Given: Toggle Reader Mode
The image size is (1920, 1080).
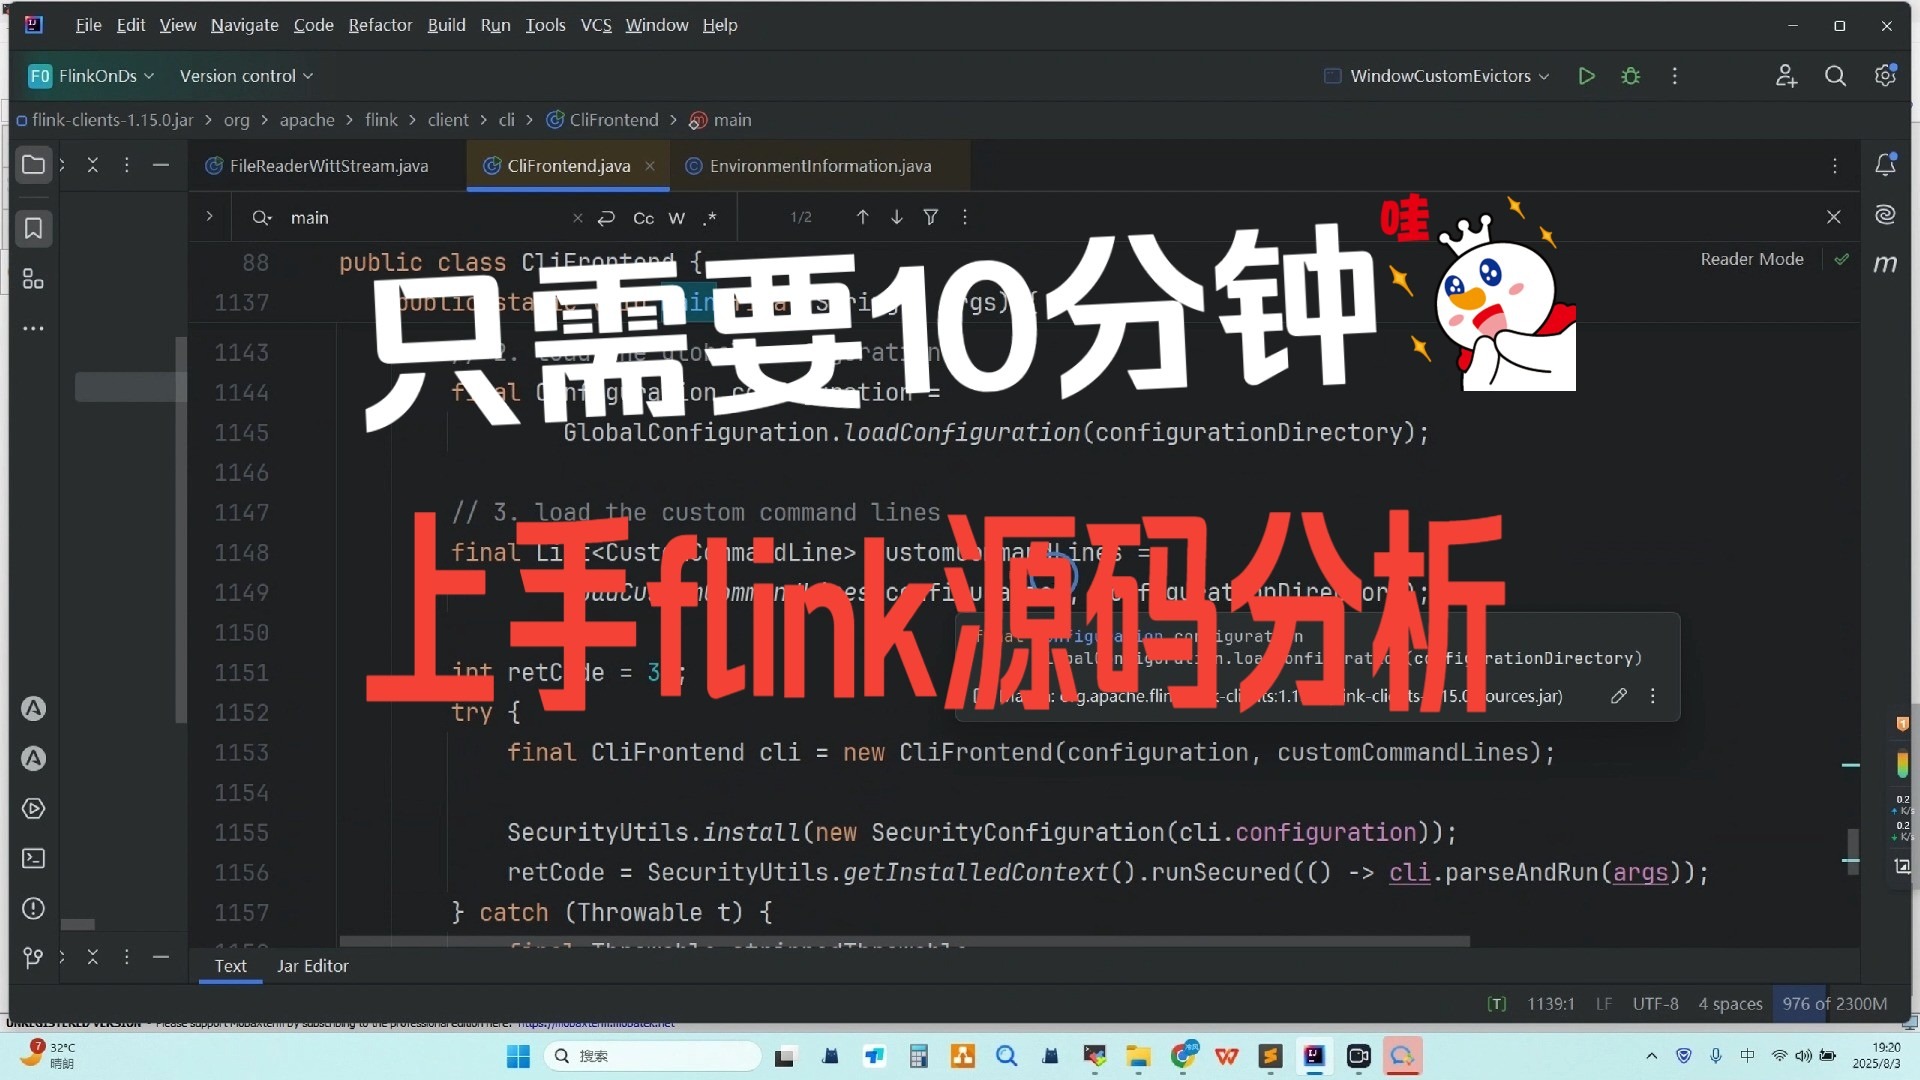Looking at the screenshot, I should [1752, 259].
